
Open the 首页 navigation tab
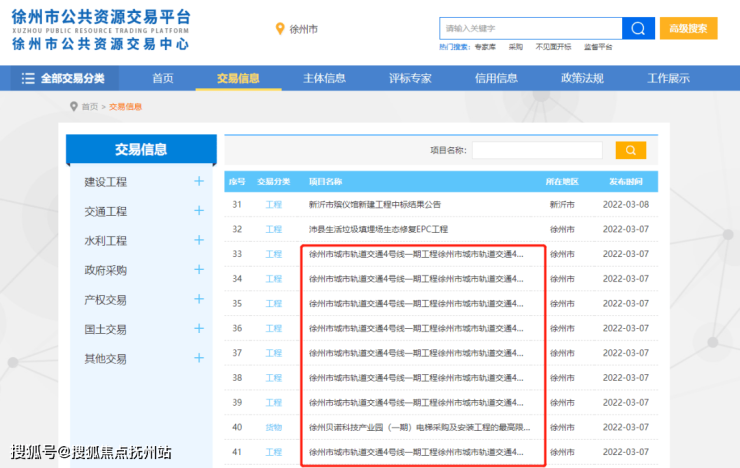click(162, 78)
